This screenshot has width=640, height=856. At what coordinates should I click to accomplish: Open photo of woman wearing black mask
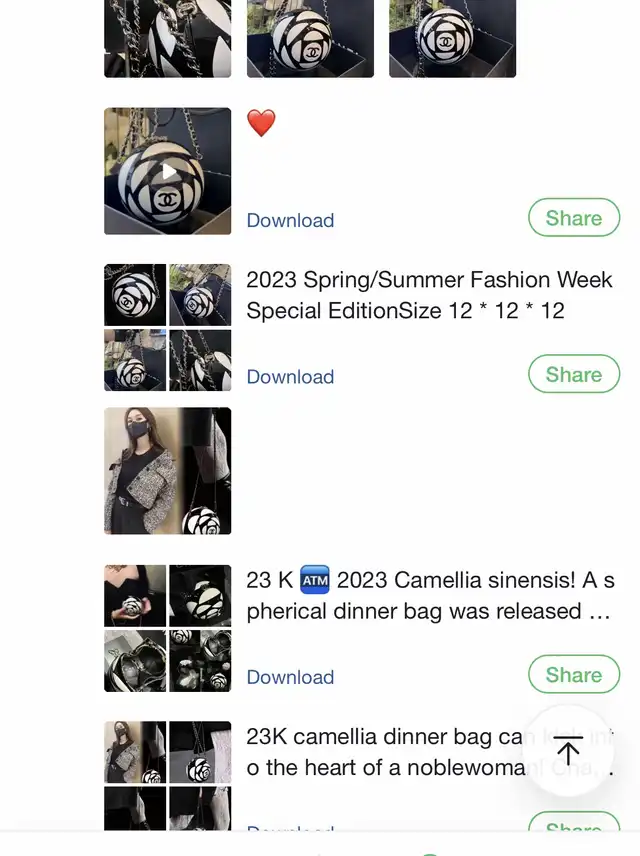pos(168,470)
